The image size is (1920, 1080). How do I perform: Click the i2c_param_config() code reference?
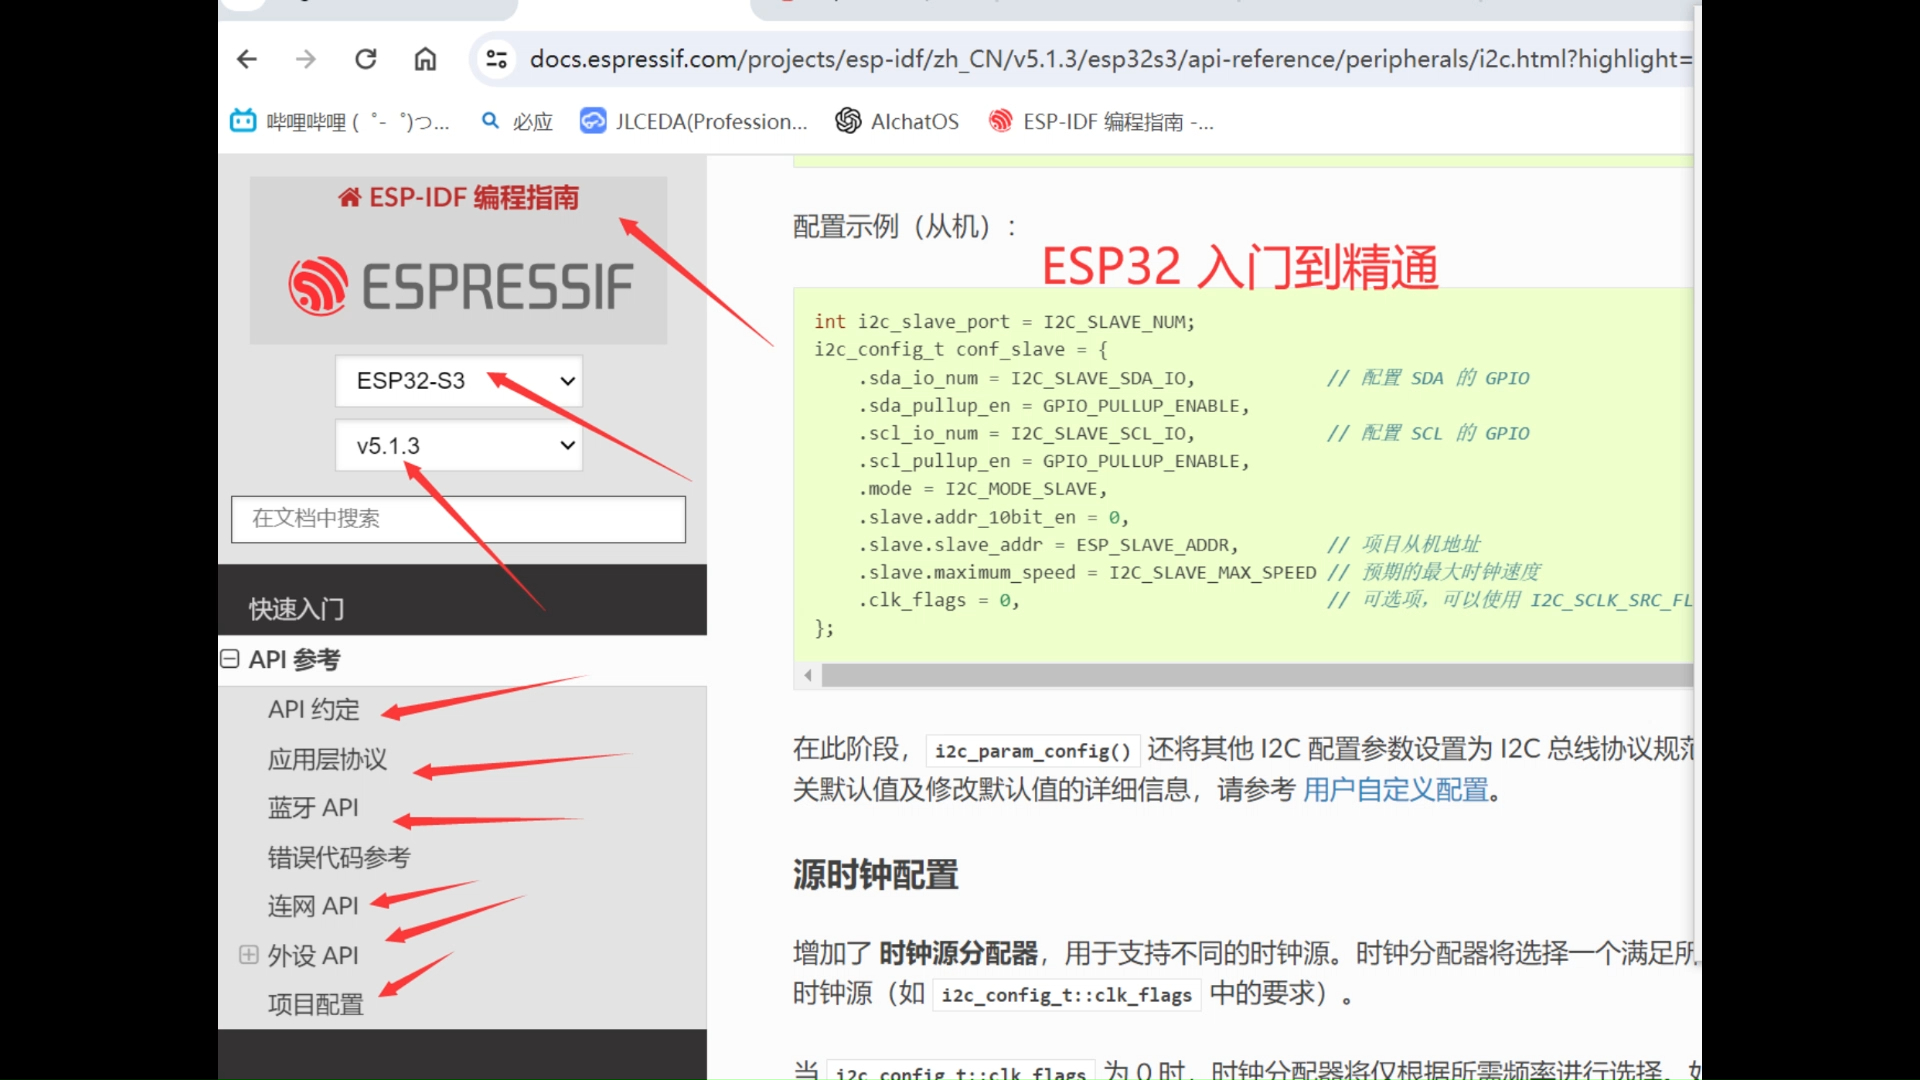pyautogui.click(x=1032, y=750)
